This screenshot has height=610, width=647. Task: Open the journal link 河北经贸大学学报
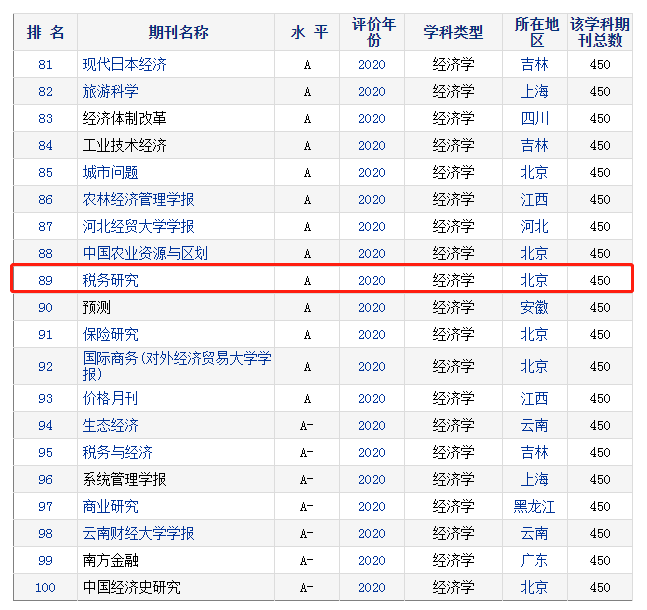[x=139, y=226]
